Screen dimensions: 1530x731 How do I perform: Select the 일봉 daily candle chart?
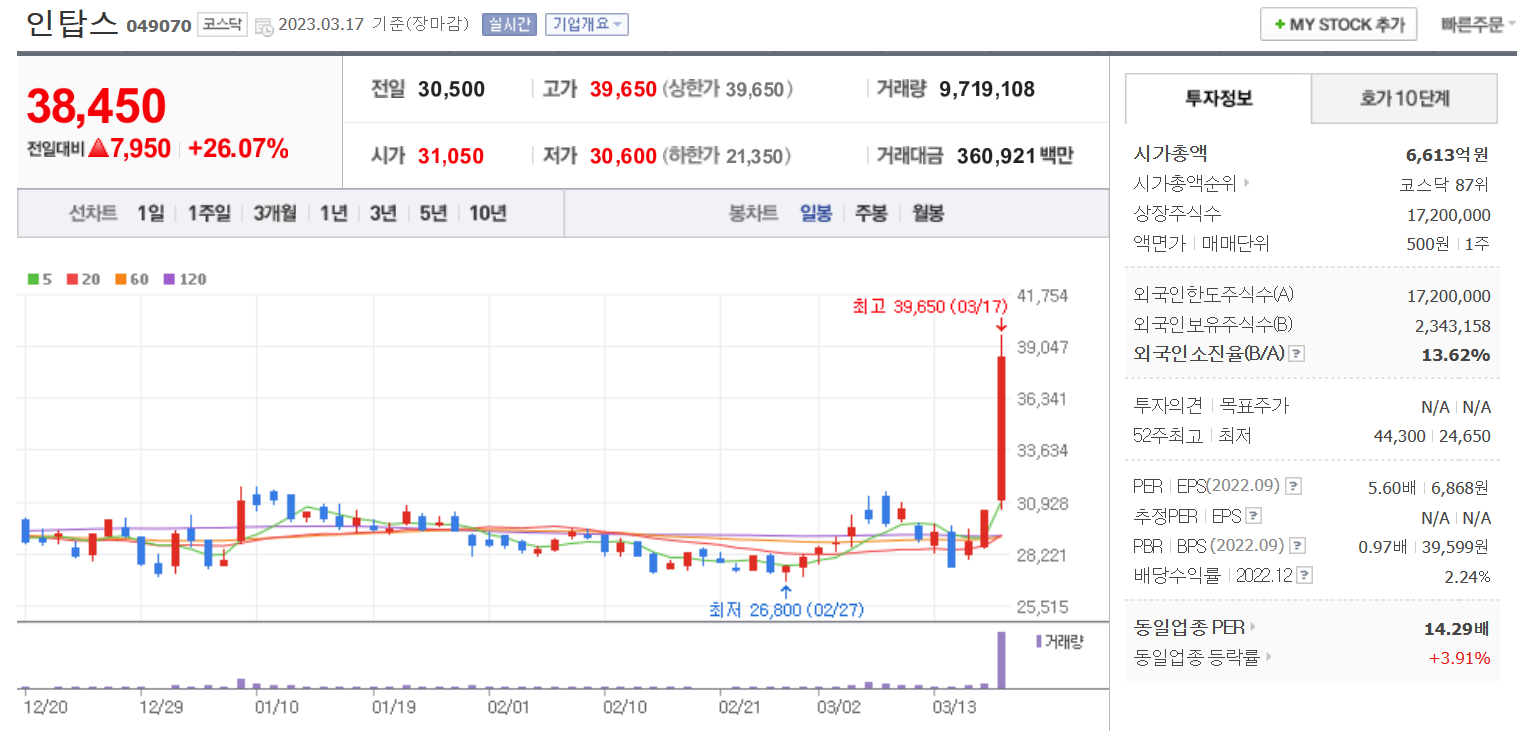(816, 213)
